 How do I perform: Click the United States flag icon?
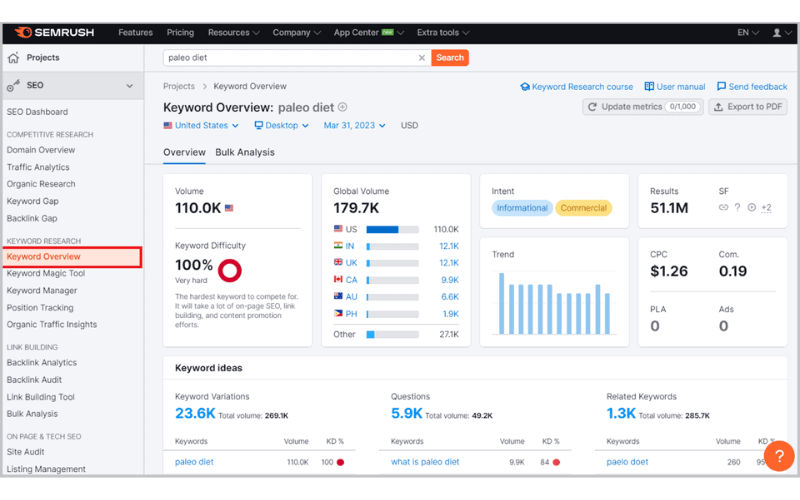tap(168, 126)
